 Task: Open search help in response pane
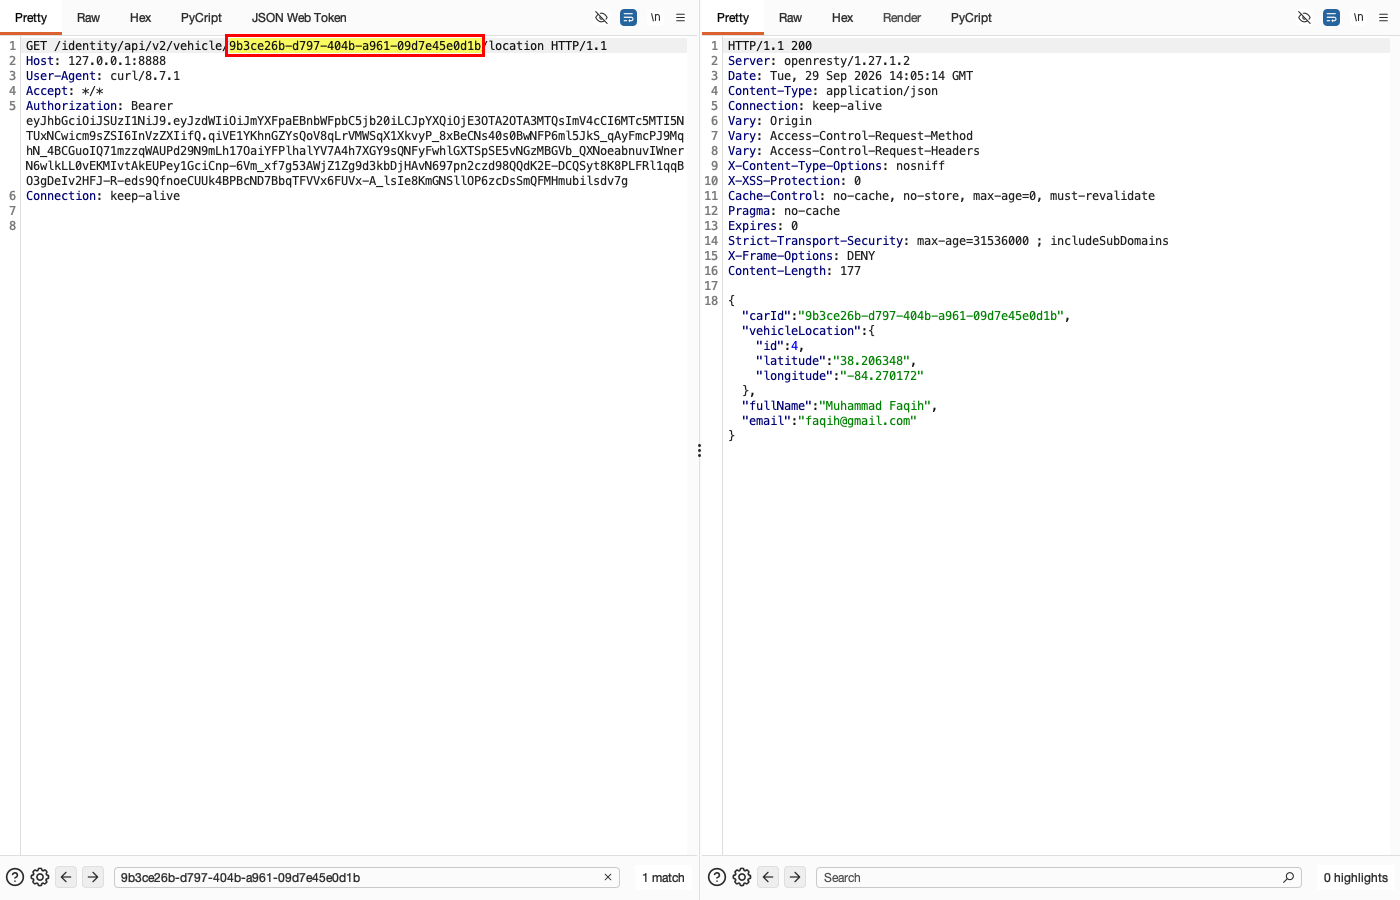[717, 877]
